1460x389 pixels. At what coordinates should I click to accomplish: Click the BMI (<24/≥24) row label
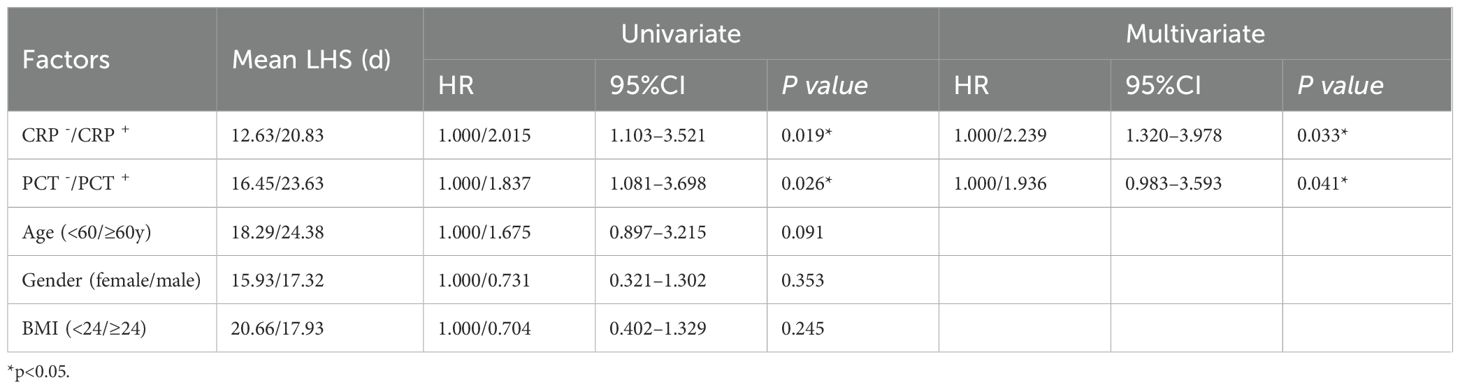tap(80, 327)
